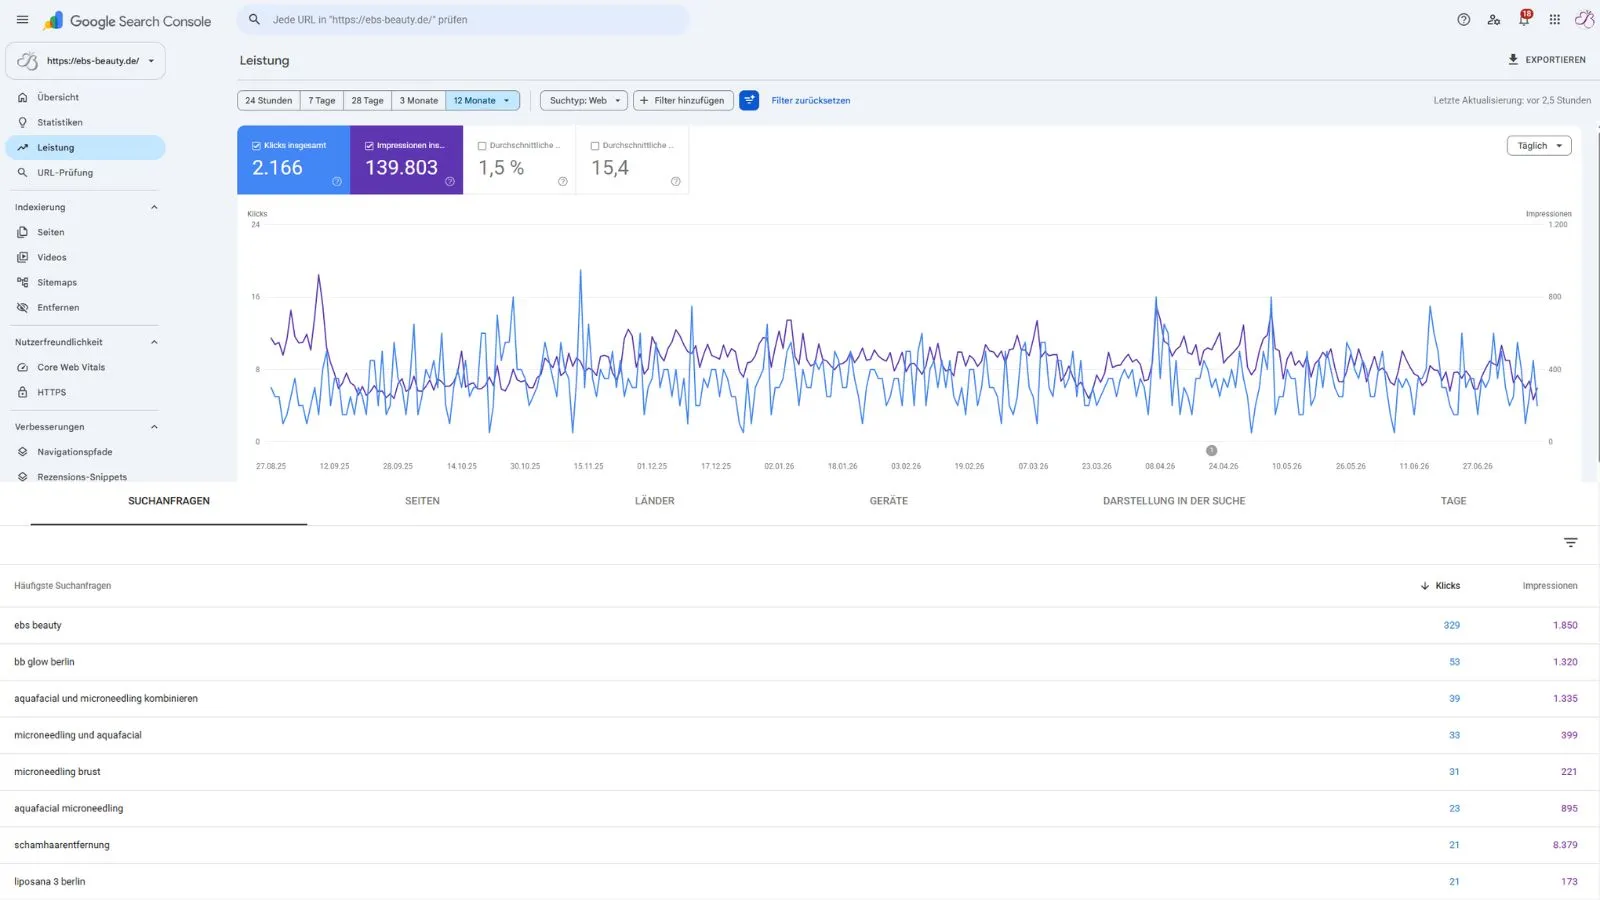1600x900 pixels.
Task: Switch to DARSTELLUNG IN DER SUCHE tab
Action: tap(1174, 501)
